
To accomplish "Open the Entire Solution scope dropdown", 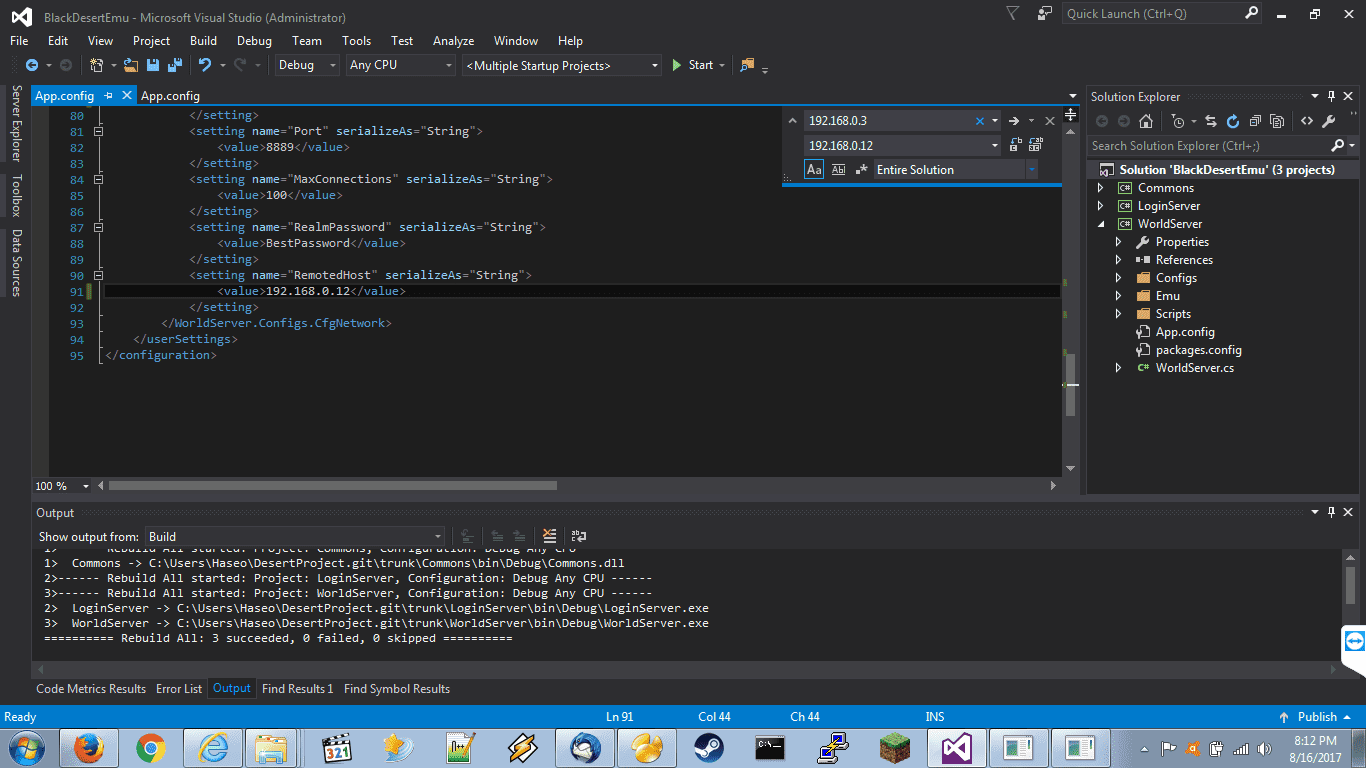I will coord(956,170).
